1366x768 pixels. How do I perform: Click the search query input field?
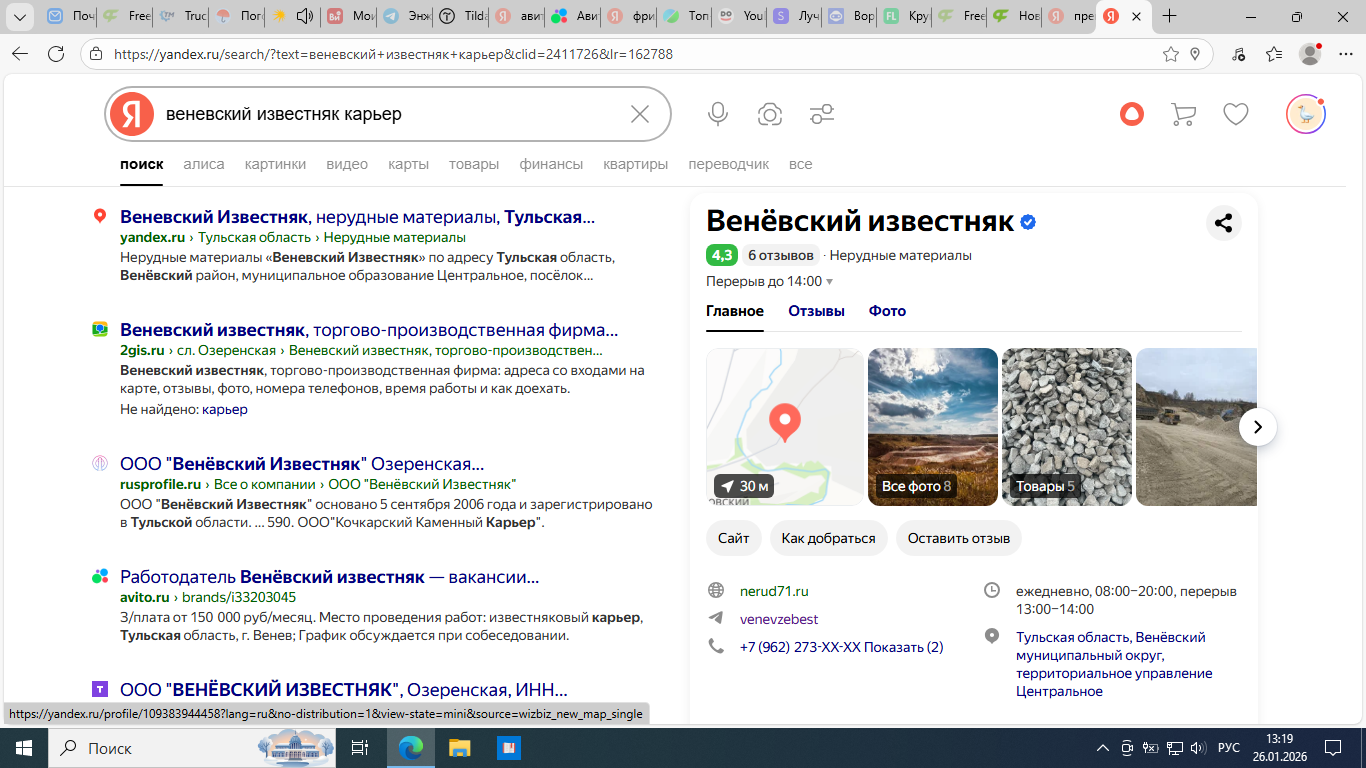click(x=390, y=114)
